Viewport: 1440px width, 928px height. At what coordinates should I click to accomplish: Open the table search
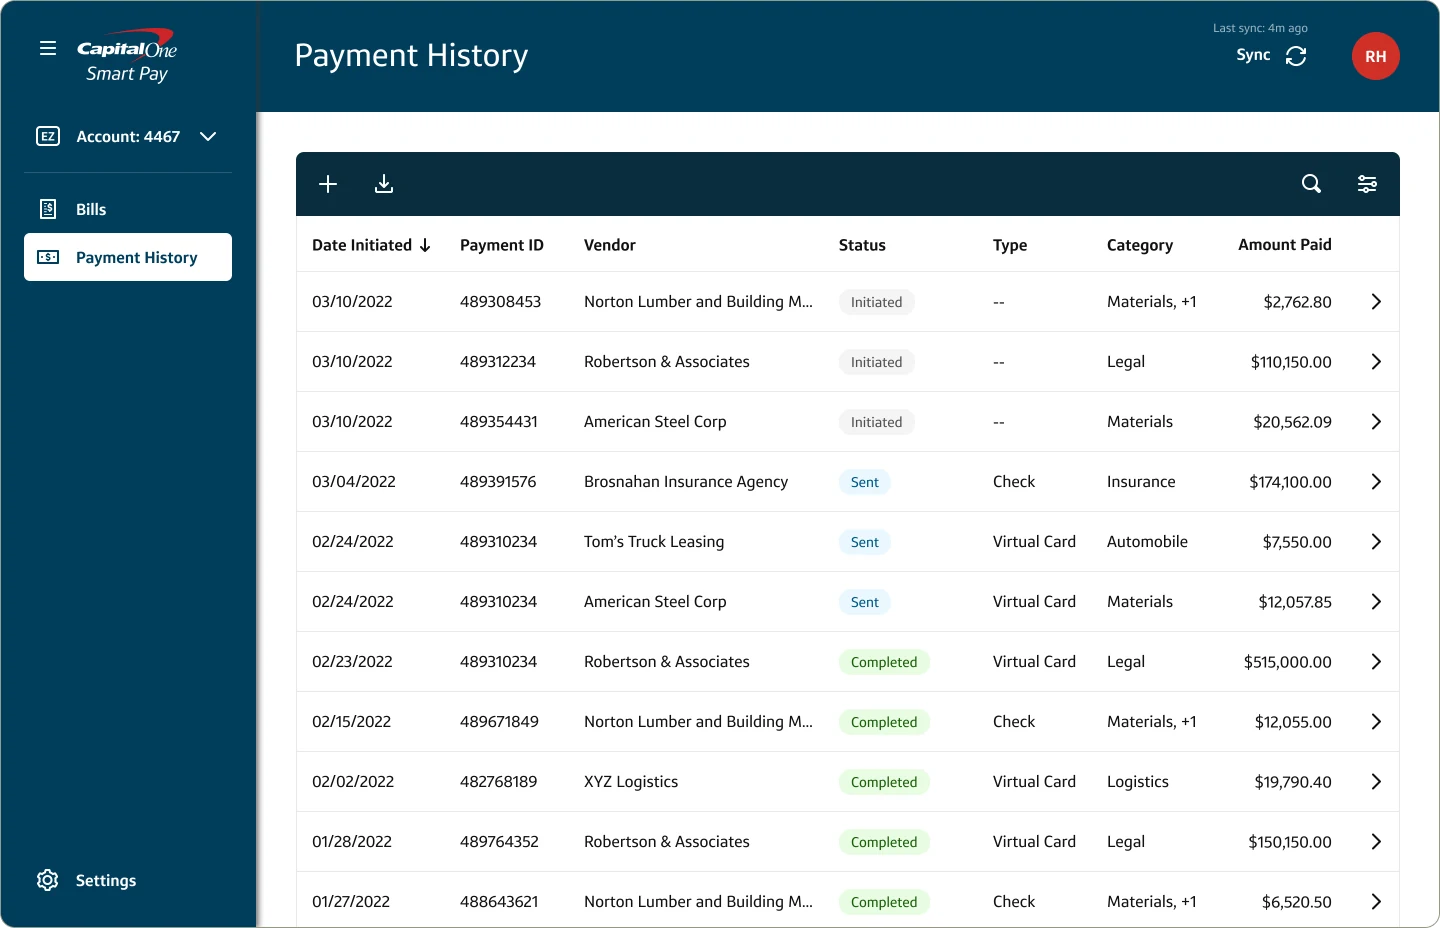(x=1311, y=184)
